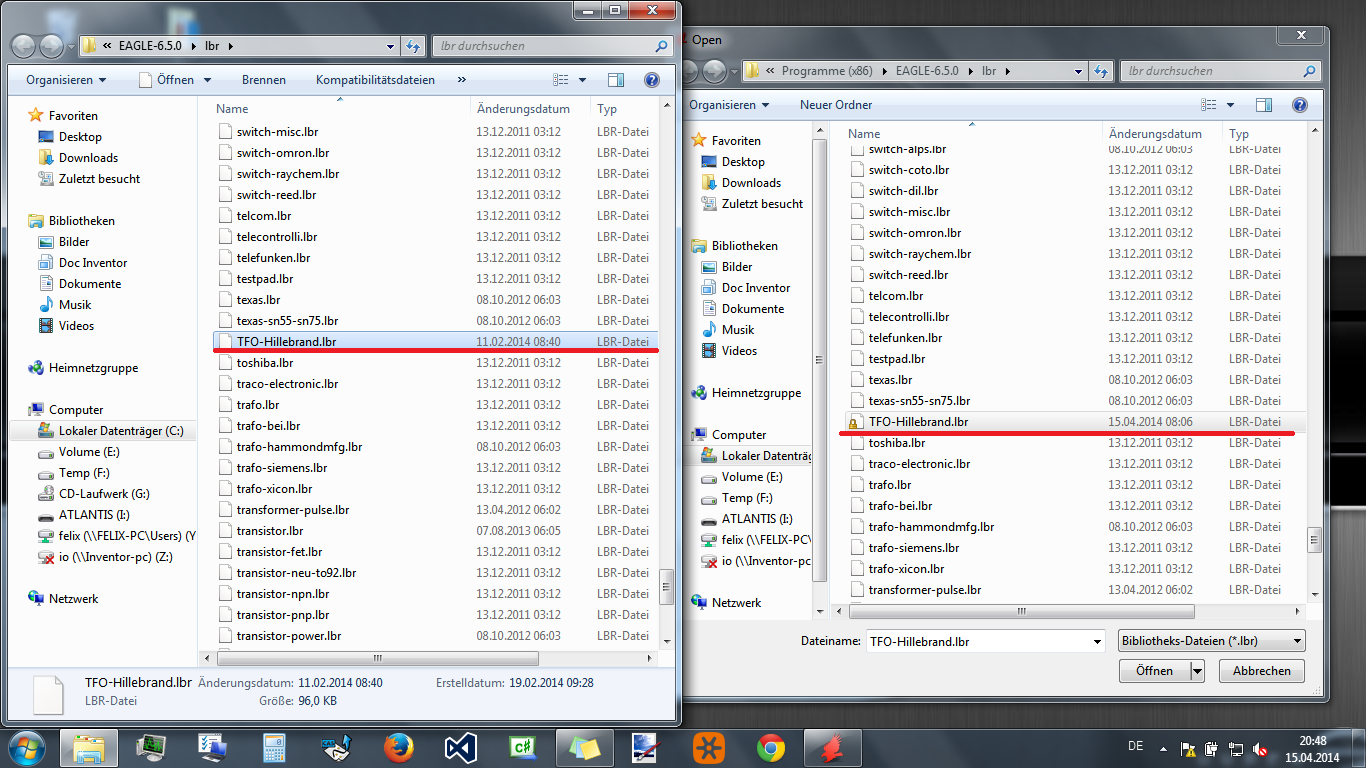The image size is (1366, 768).
Task: Open the help icon in Explorer toolbar
Action: 652,80
